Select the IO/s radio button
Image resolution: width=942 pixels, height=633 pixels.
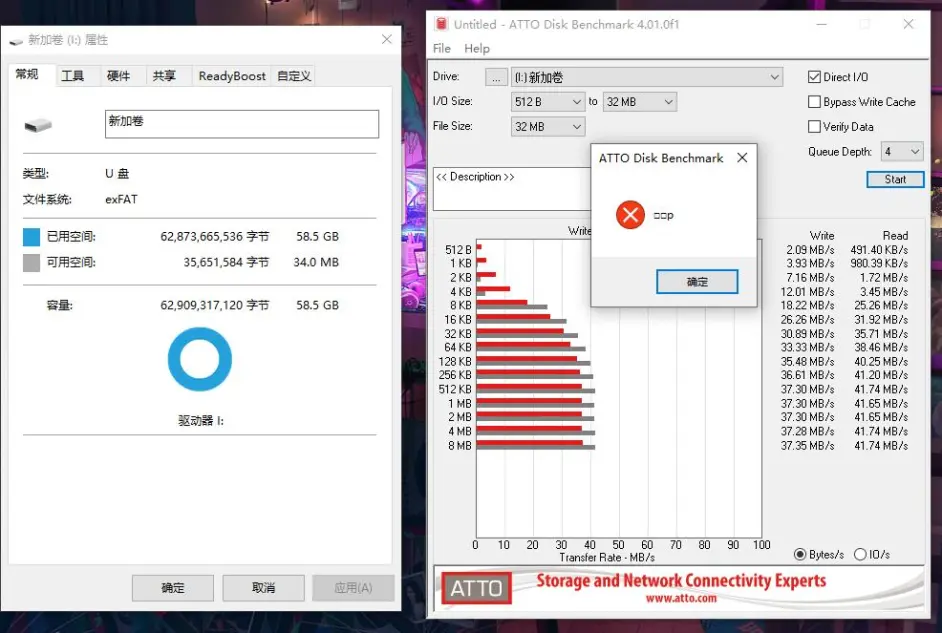(860, 554)
